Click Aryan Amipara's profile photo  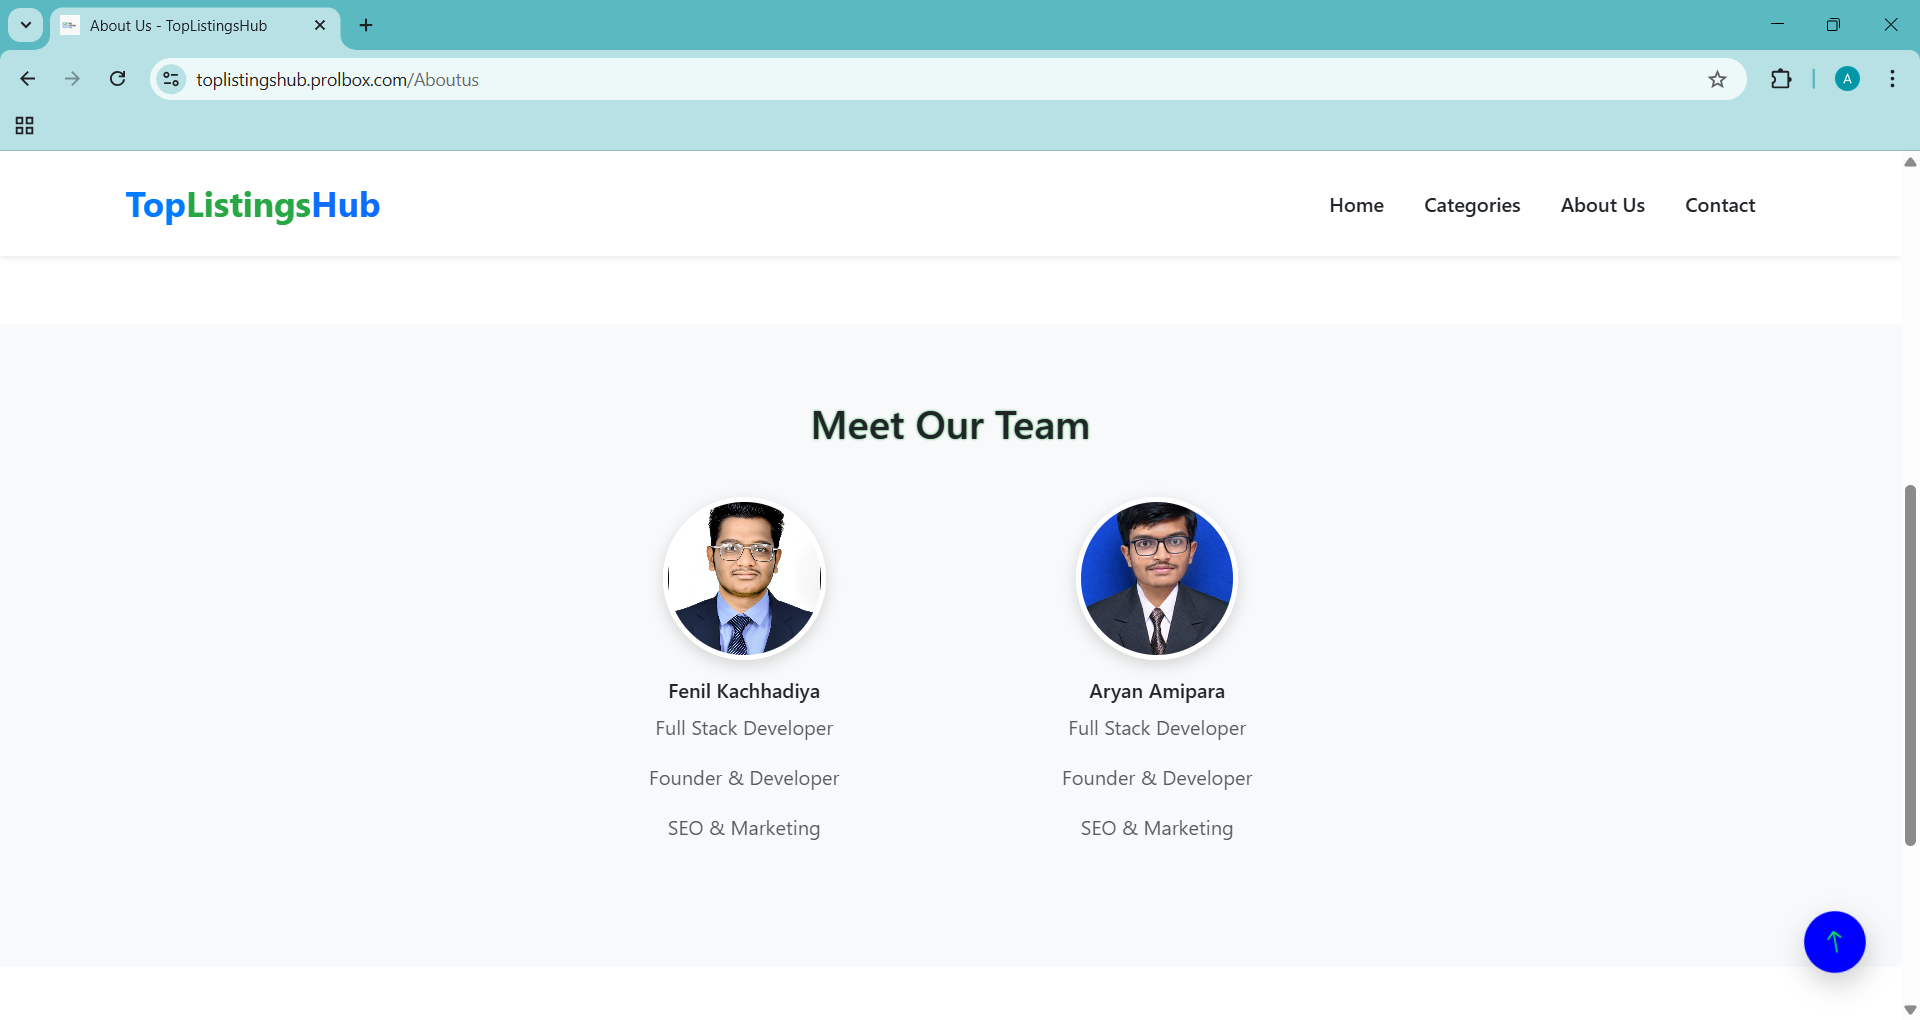[x=1156, y=578]
